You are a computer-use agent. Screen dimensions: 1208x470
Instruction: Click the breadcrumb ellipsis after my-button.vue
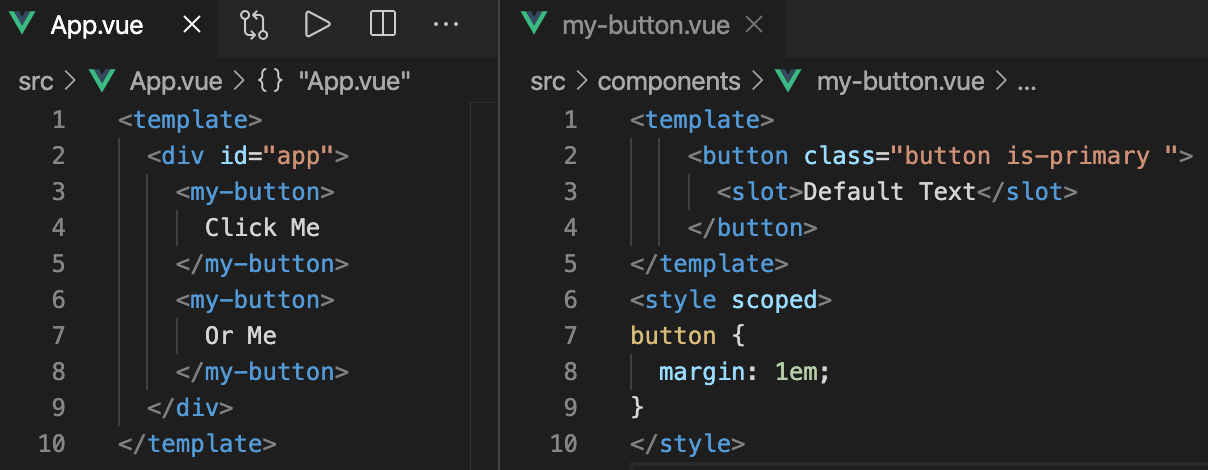coord(1026,85)
